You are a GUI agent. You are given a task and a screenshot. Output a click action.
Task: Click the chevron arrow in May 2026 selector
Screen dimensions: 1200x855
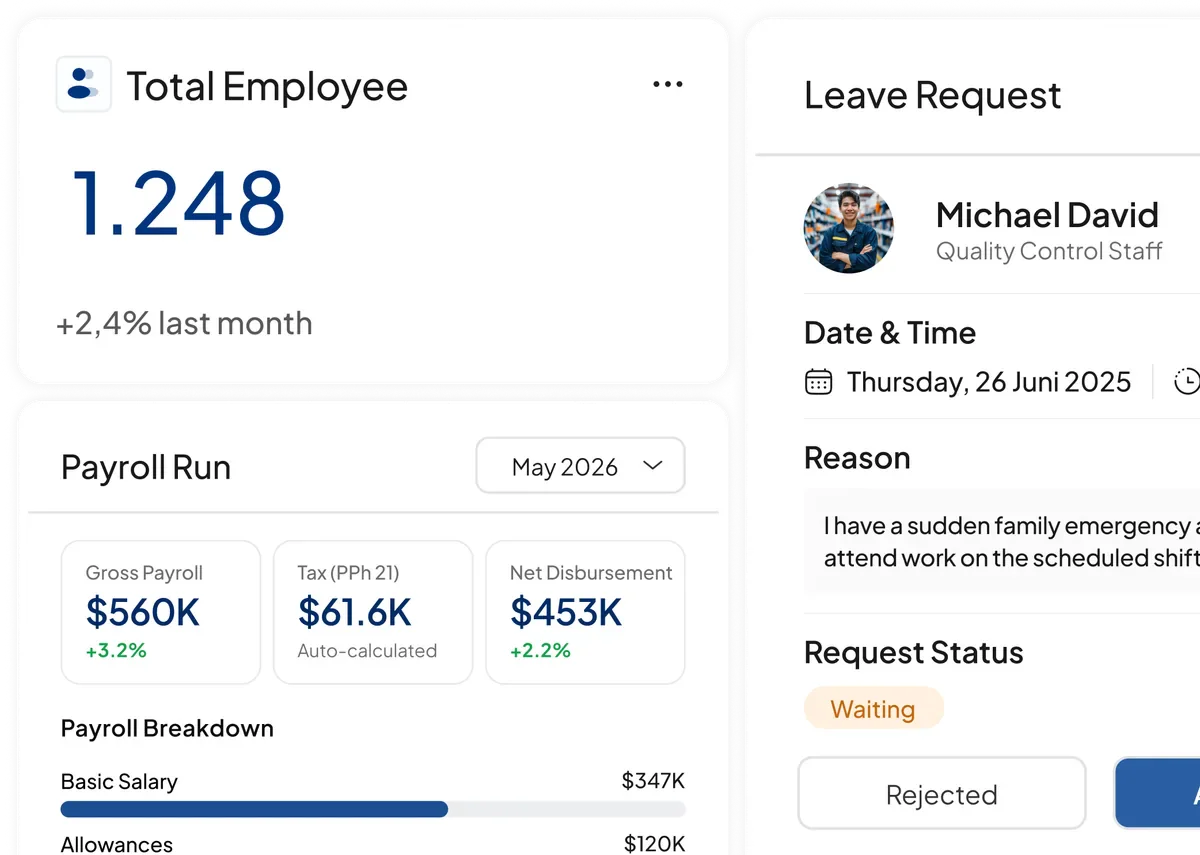653,466
